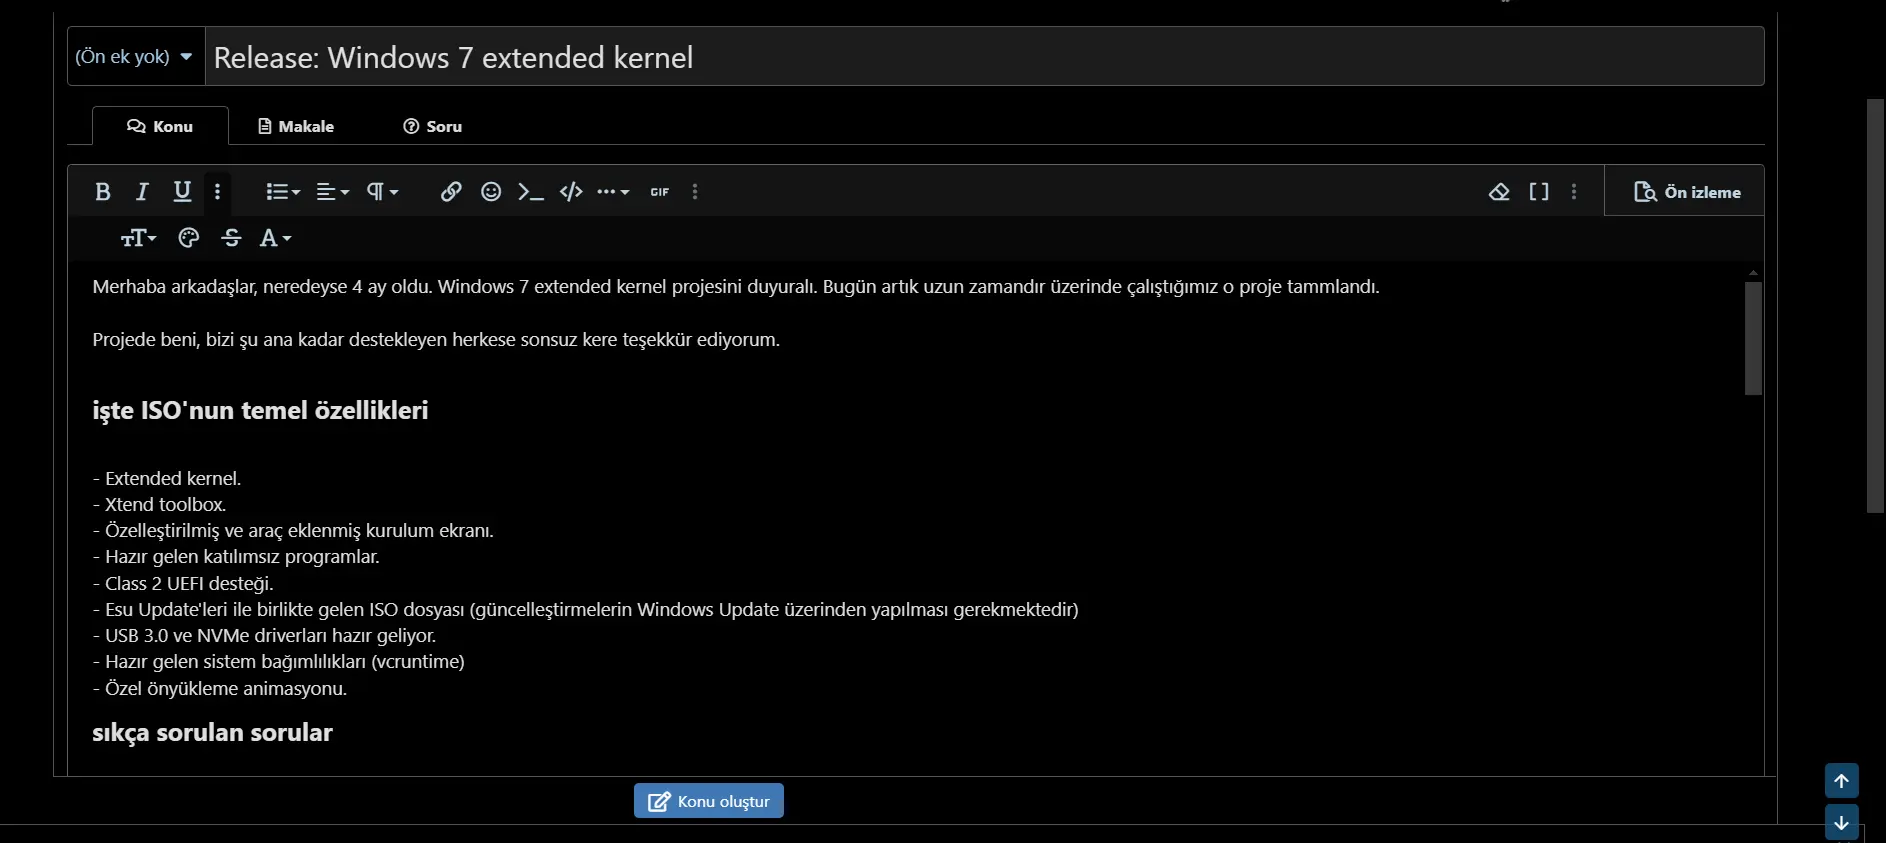Open the font size dropdown
Image resolution: width=1886 pixels, height=843 pixels.
click(x=138, y=238)
